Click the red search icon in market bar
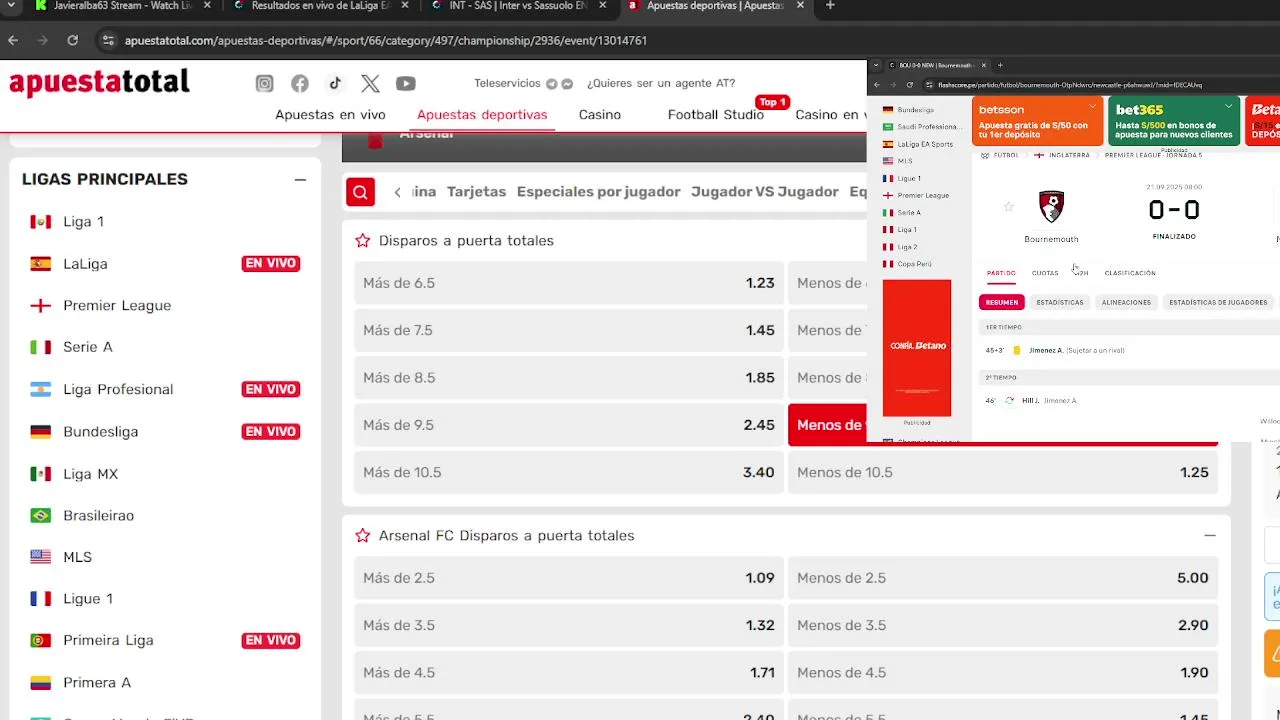The image size is (1280, 720). click(x=360, y=192)
